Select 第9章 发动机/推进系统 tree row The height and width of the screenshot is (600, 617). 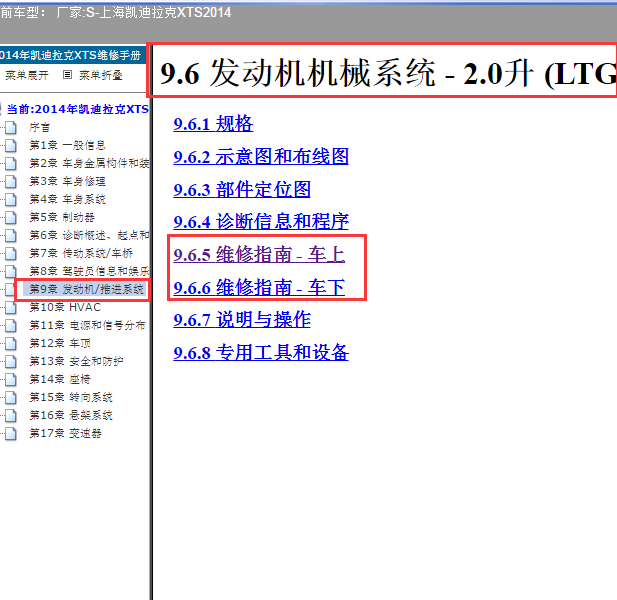click(86, 289)
